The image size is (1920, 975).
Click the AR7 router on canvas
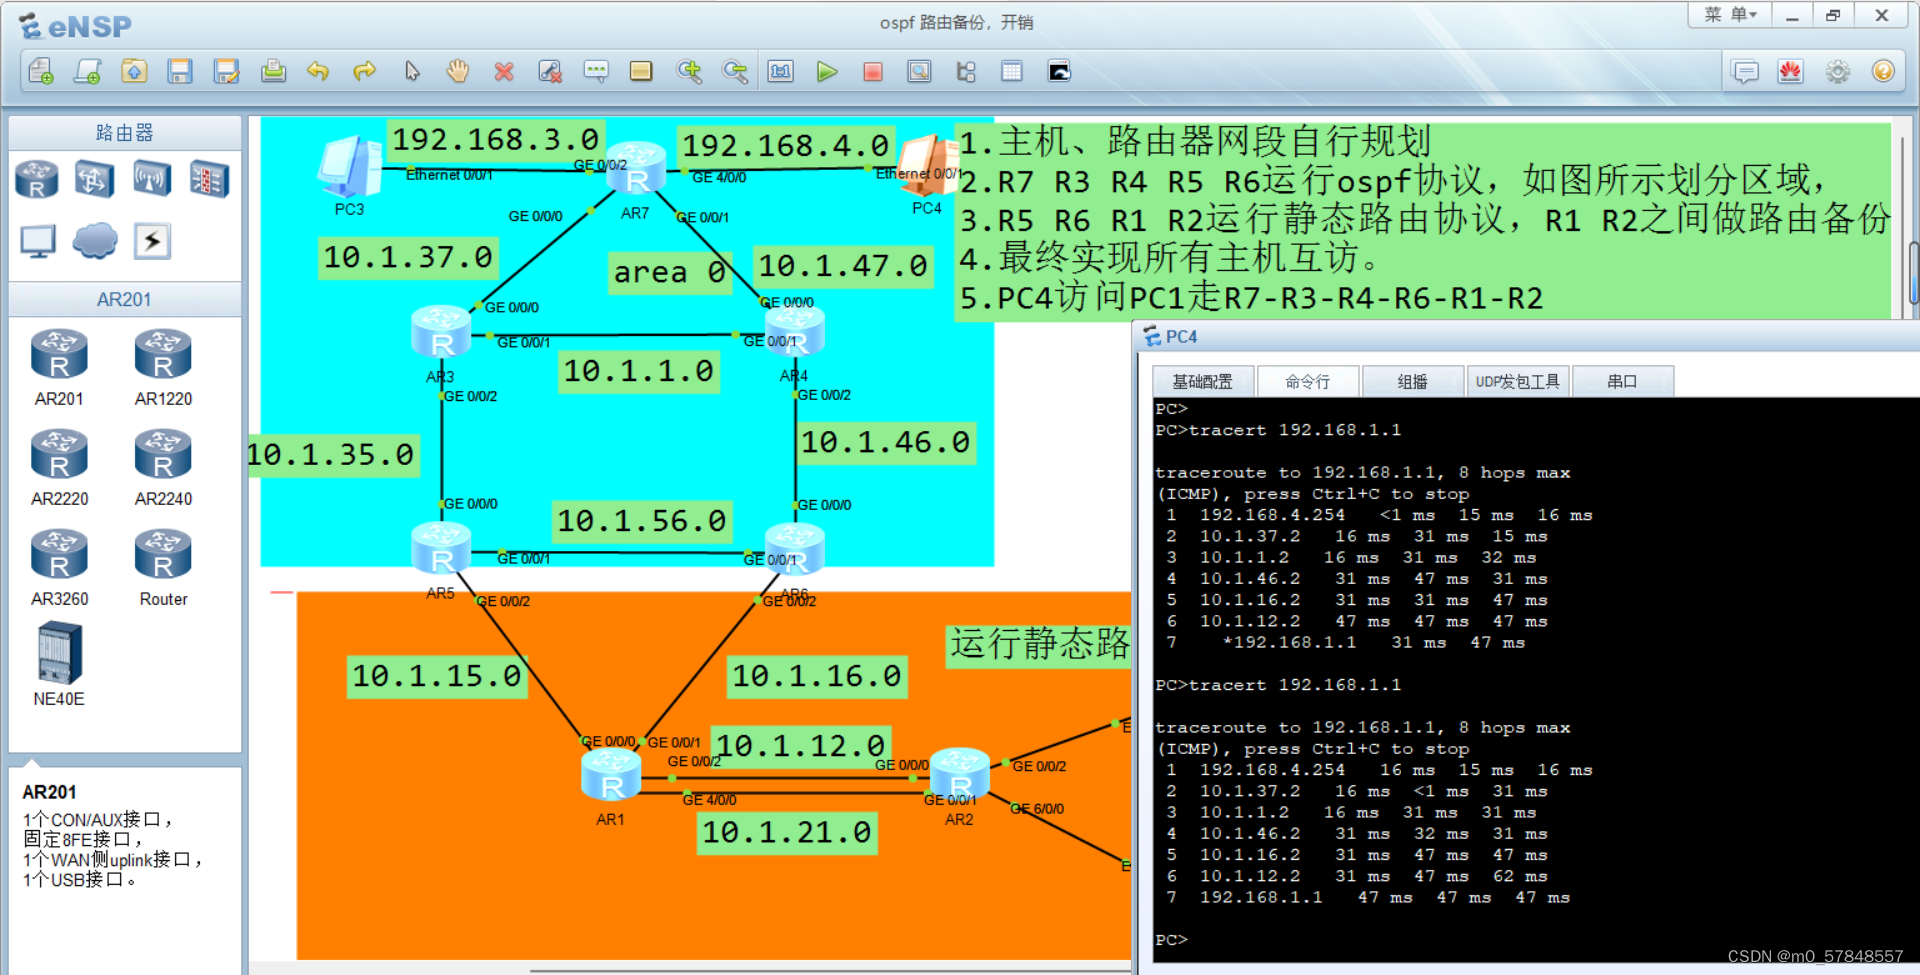(x=636, y=170)
